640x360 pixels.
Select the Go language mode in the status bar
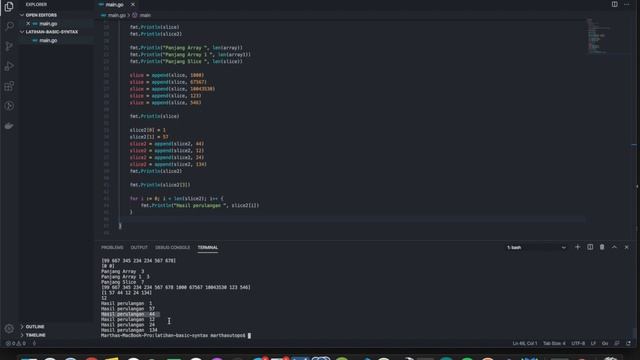(605, 343)
